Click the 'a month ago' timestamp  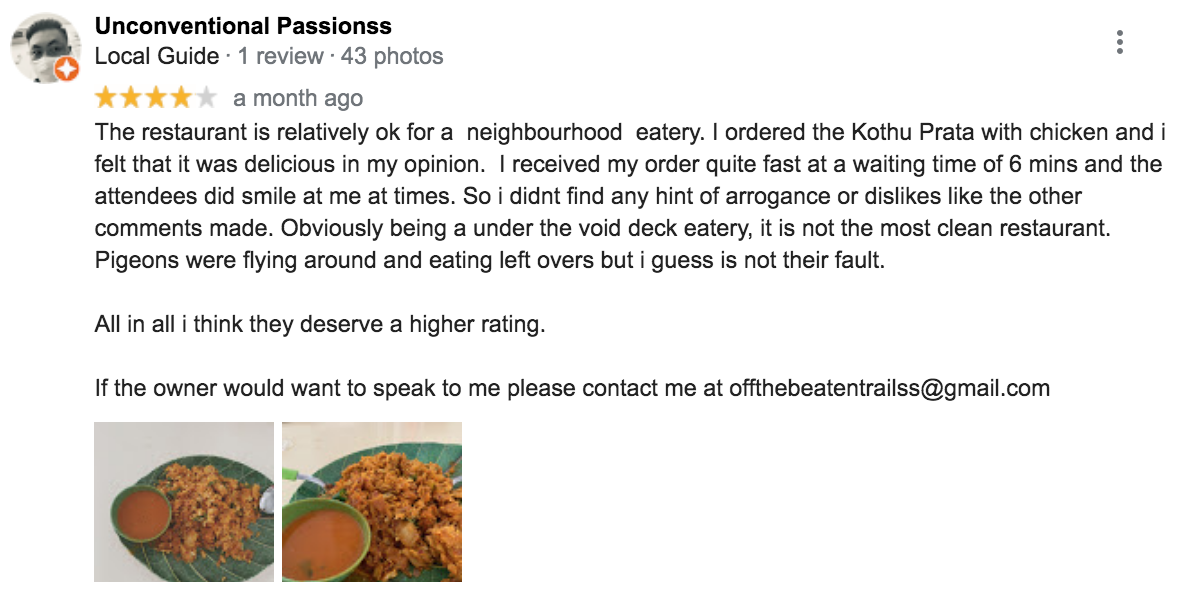point(298,98)
